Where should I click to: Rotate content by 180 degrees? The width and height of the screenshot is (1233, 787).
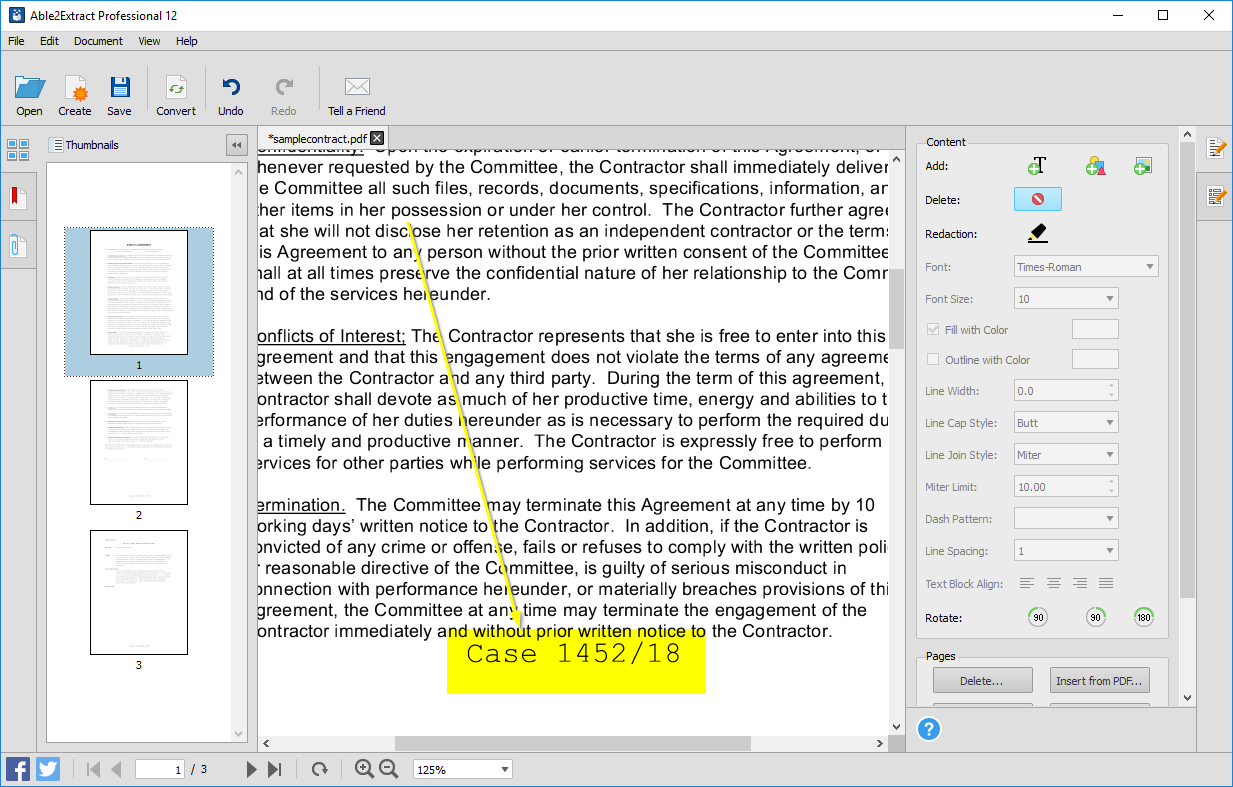tap(1144, 617)
